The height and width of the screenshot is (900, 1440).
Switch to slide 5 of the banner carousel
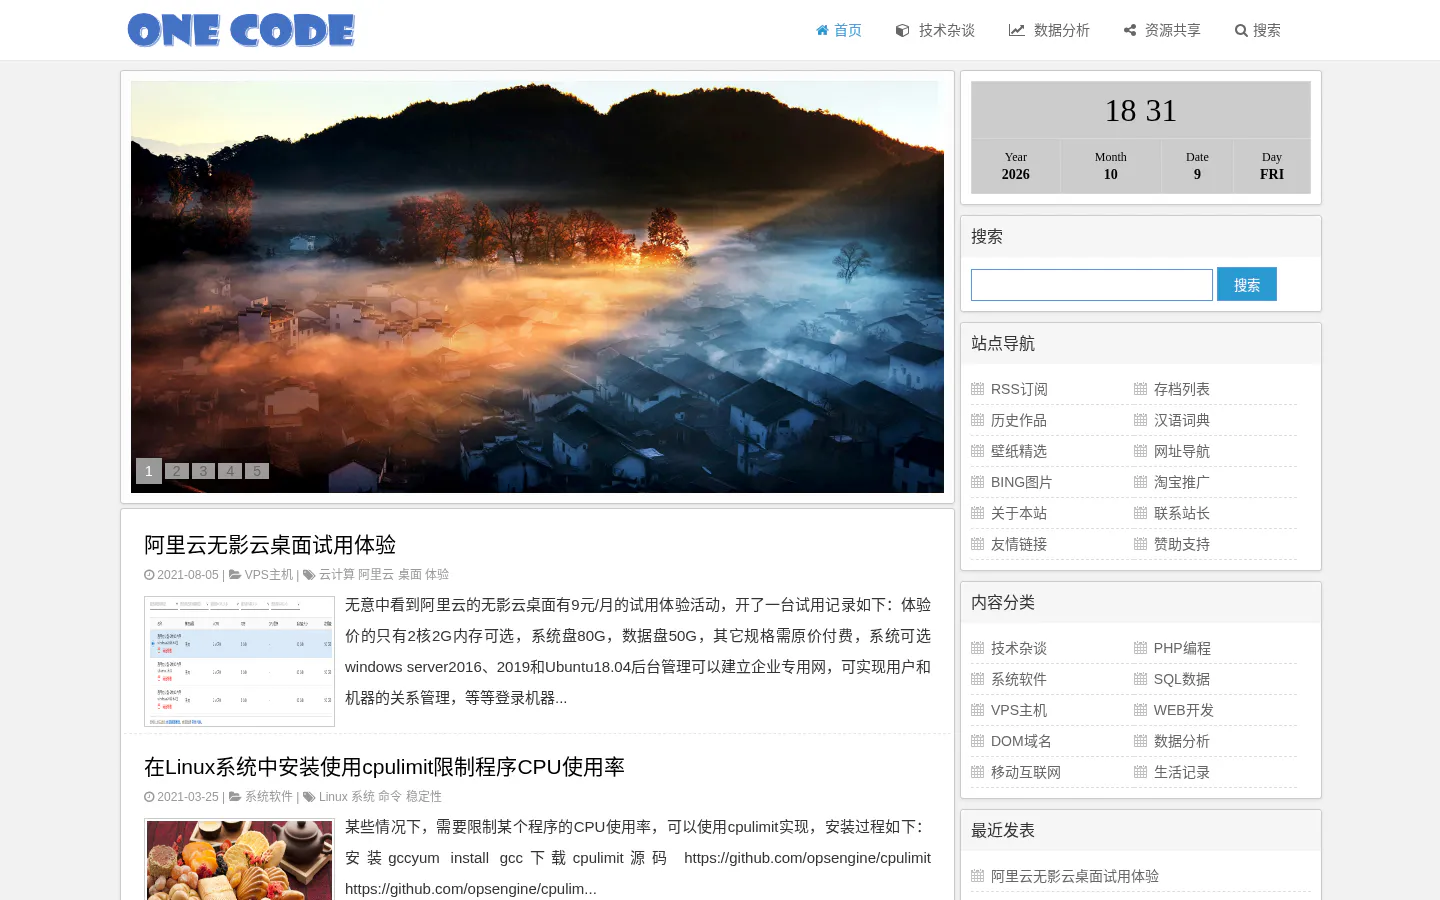257,471
